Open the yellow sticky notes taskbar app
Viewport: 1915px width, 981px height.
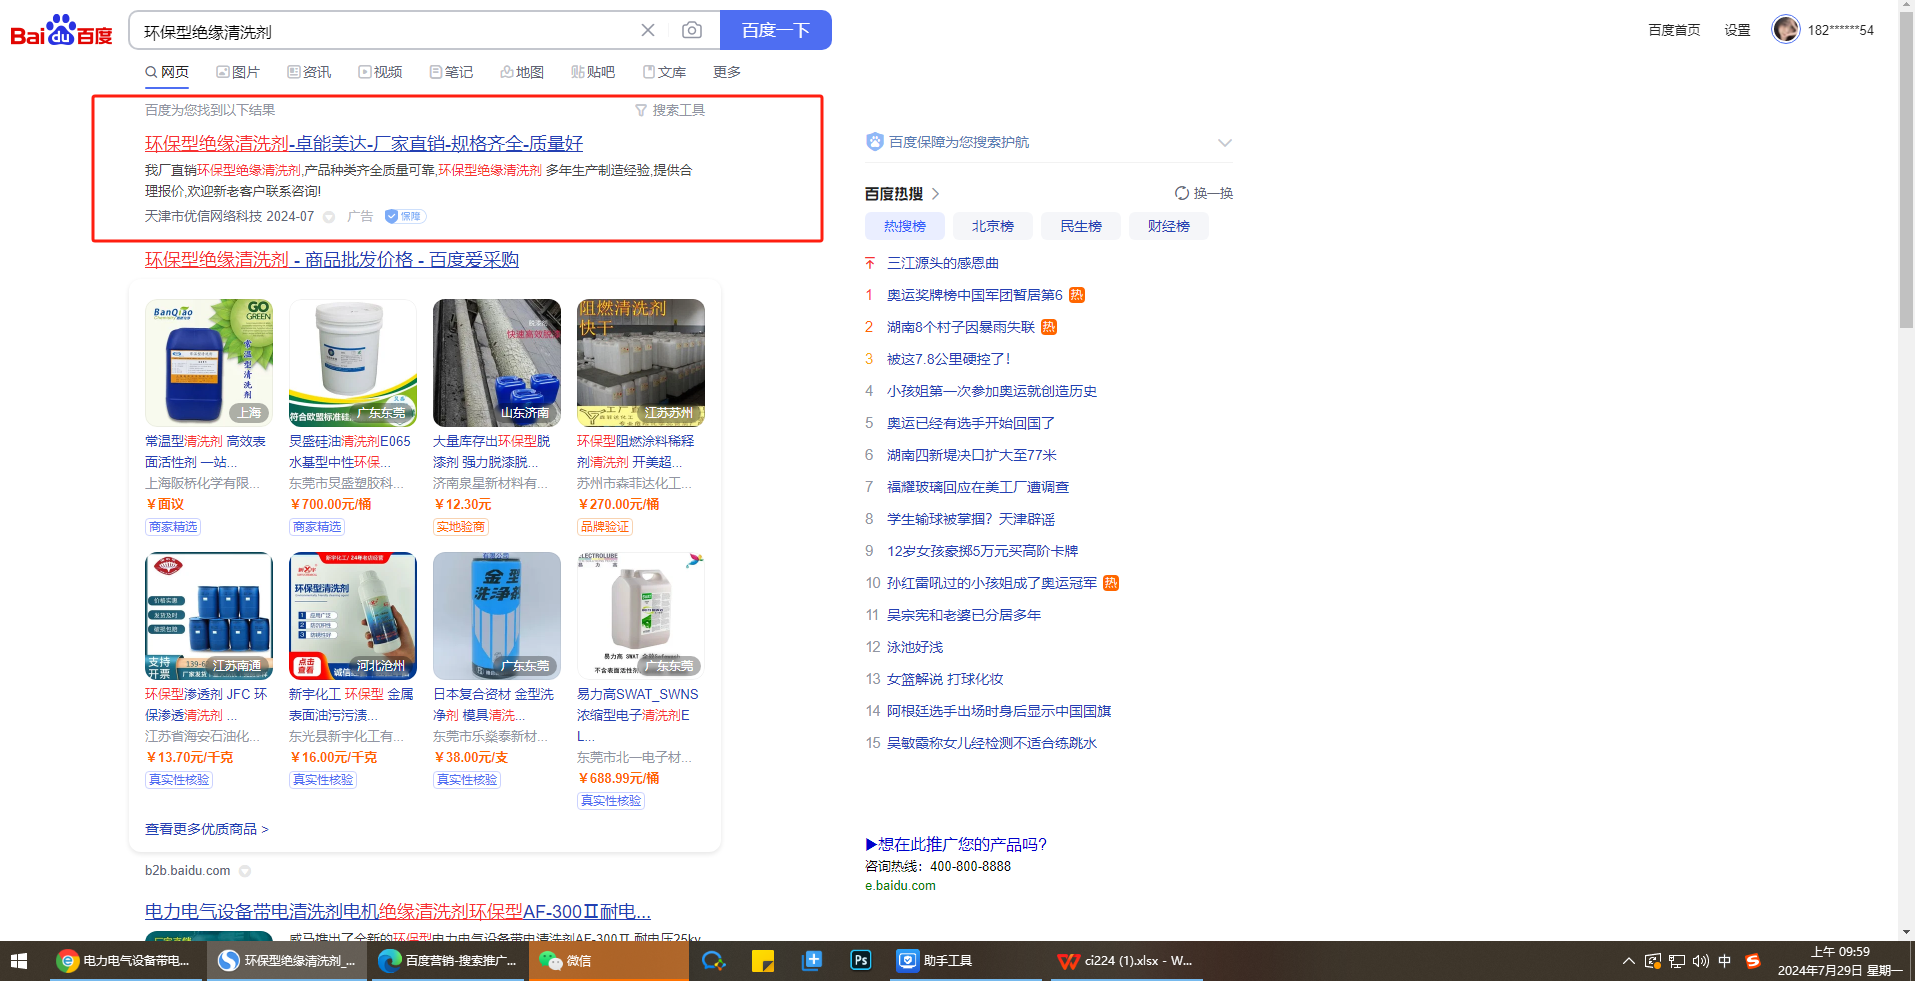tap(762, 961)
